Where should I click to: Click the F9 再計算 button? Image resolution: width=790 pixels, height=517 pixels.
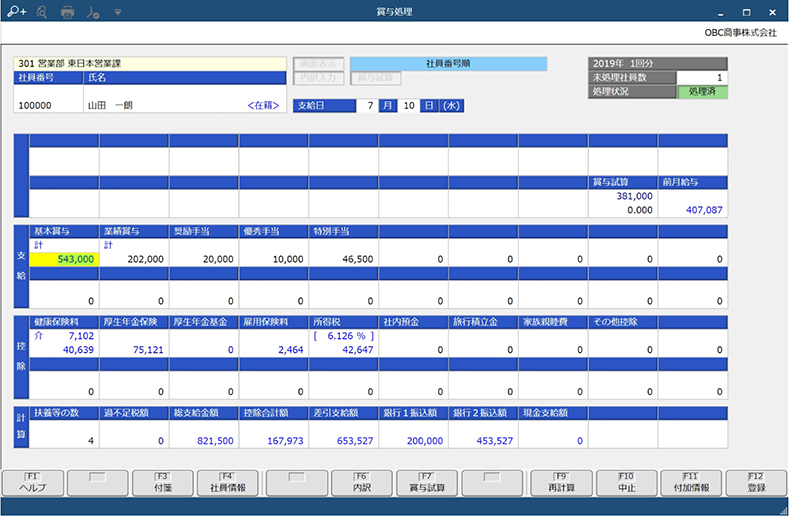point(560,484)
